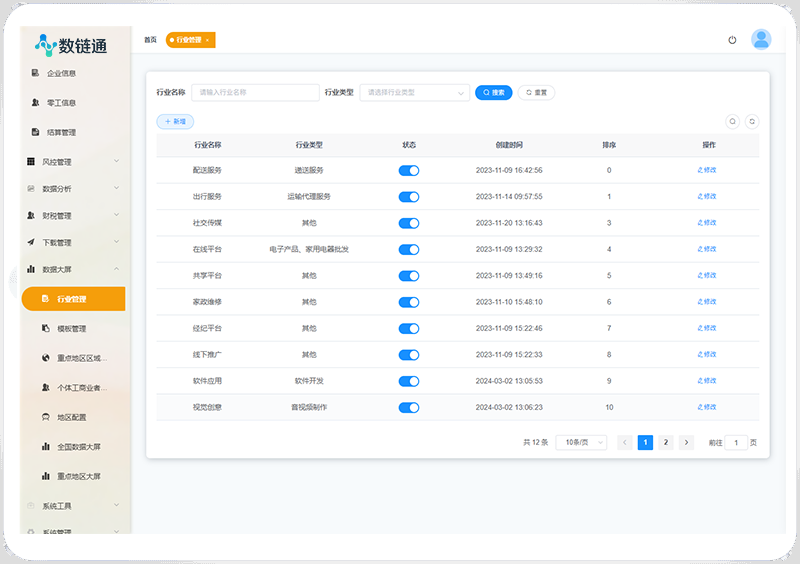Open 模板管理 menu item
Viewport: 800px width, 564px height.
point(71,328)
